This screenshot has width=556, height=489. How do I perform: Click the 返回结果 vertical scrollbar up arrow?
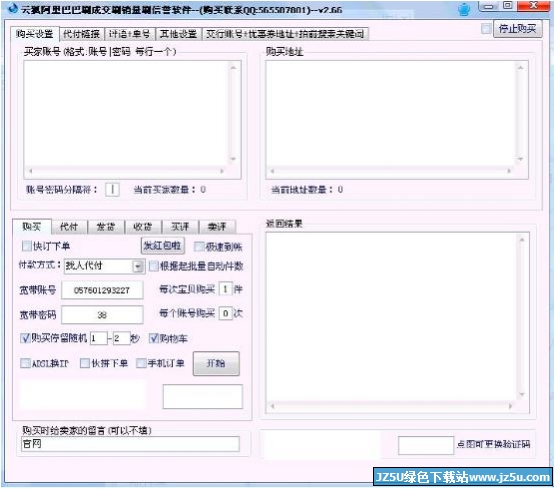pyautogui.click(x=522, y=240)
